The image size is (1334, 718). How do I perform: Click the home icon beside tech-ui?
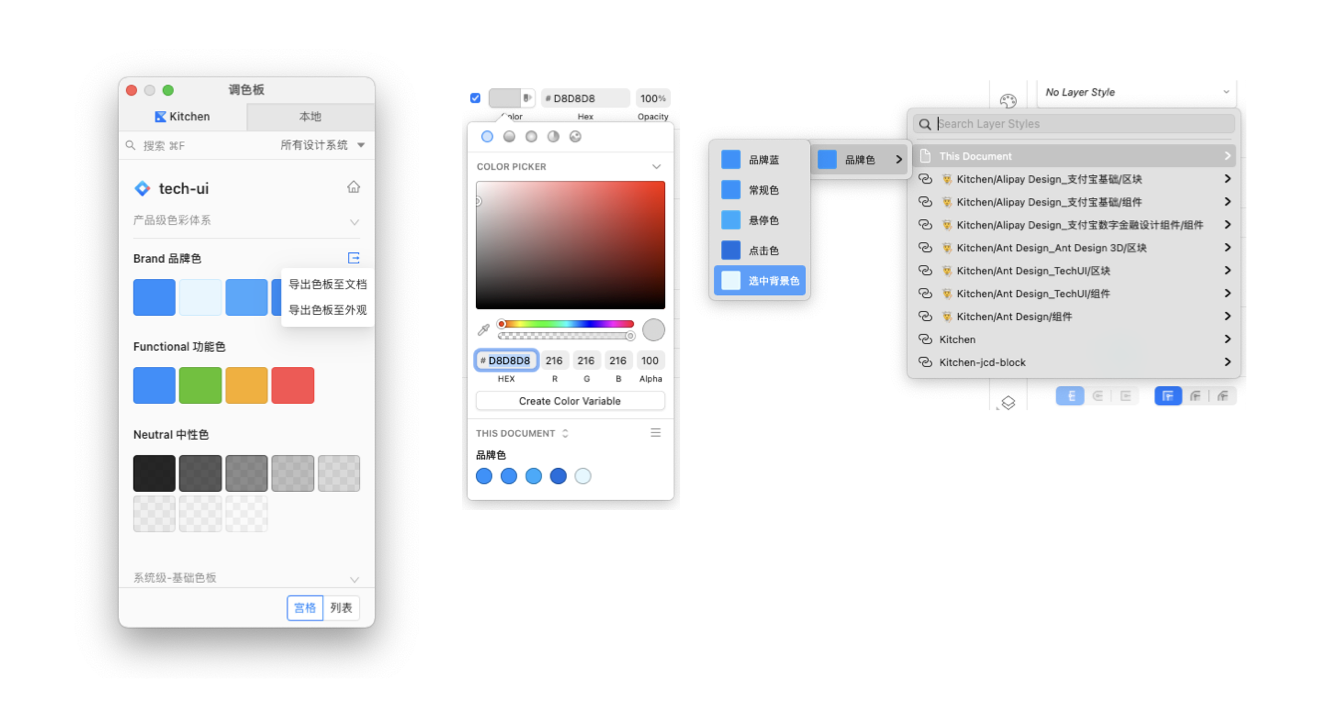click(353, 187)
